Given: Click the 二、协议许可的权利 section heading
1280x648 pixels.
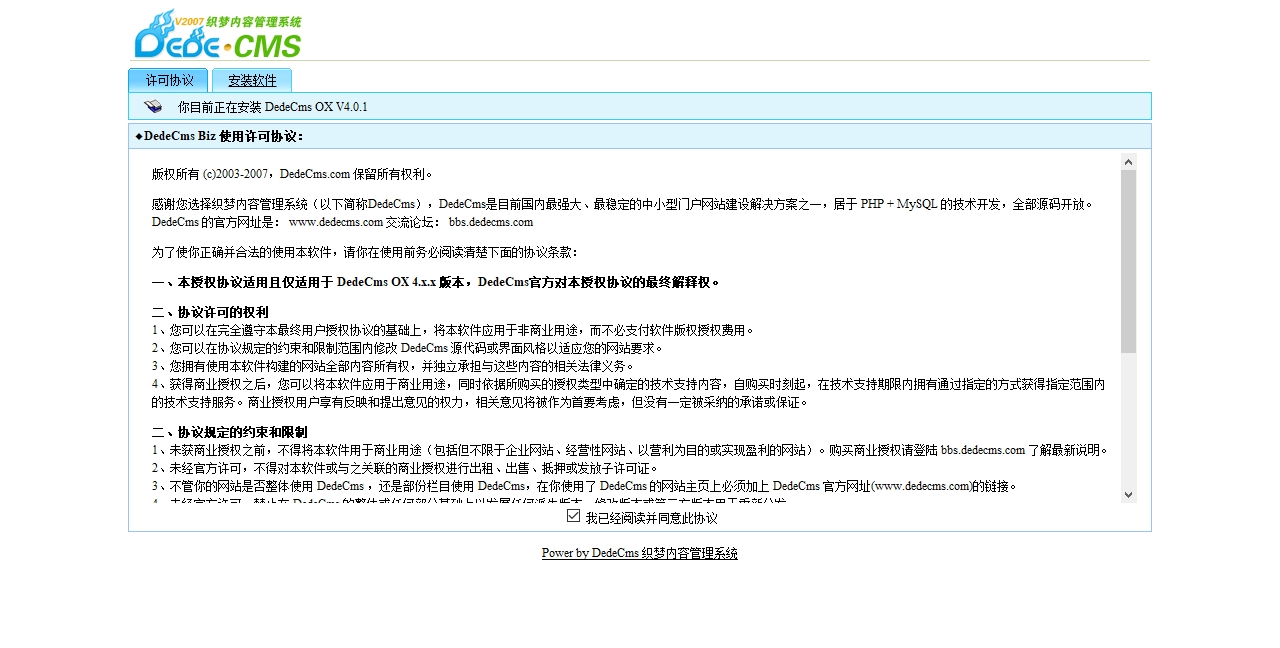Looking at the screenshot, I should (x=210, y=312).
